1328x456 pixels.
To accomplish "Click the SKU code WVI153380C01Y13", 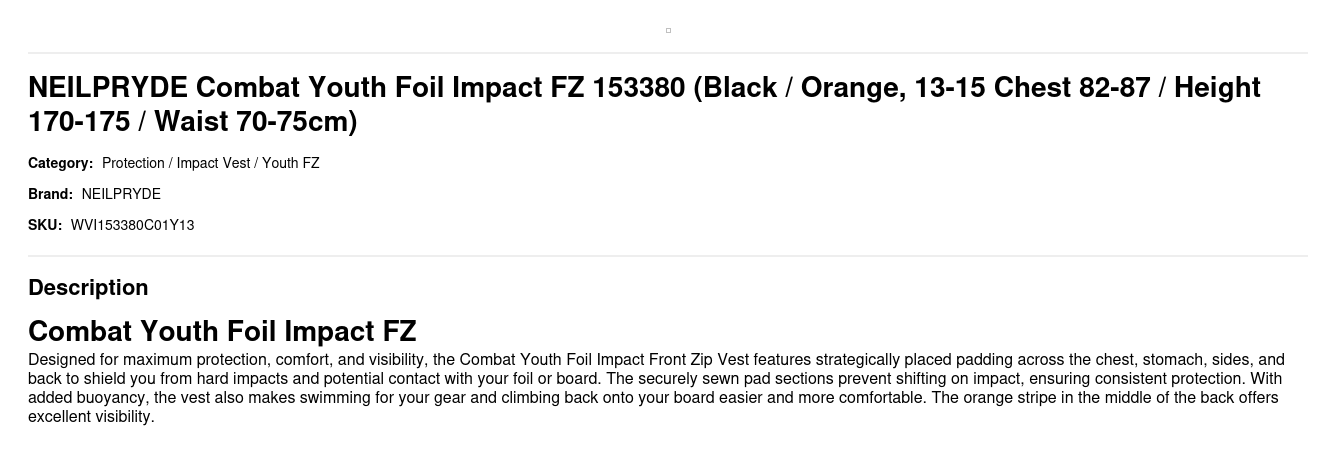I will 132,225.
